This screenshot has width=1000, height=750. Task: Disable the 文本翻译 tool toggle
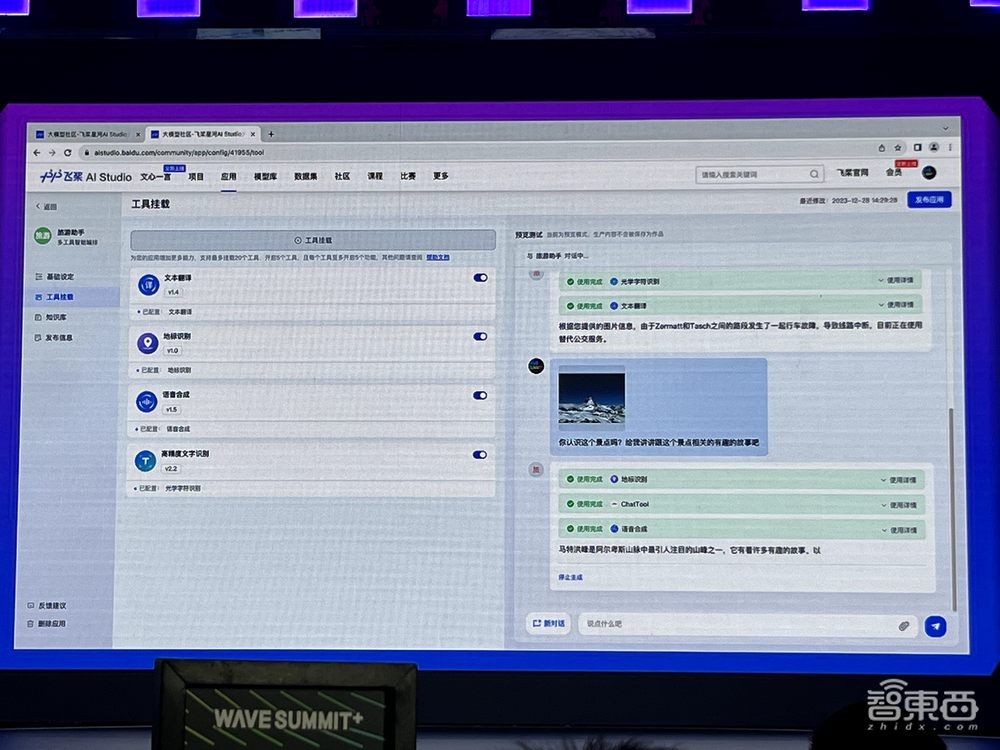[480, 278]
